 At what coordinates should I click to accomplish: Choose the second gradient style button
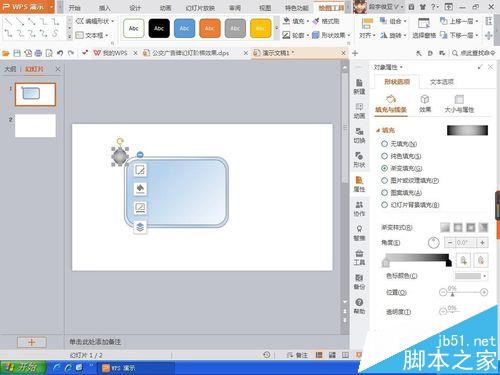458,227
